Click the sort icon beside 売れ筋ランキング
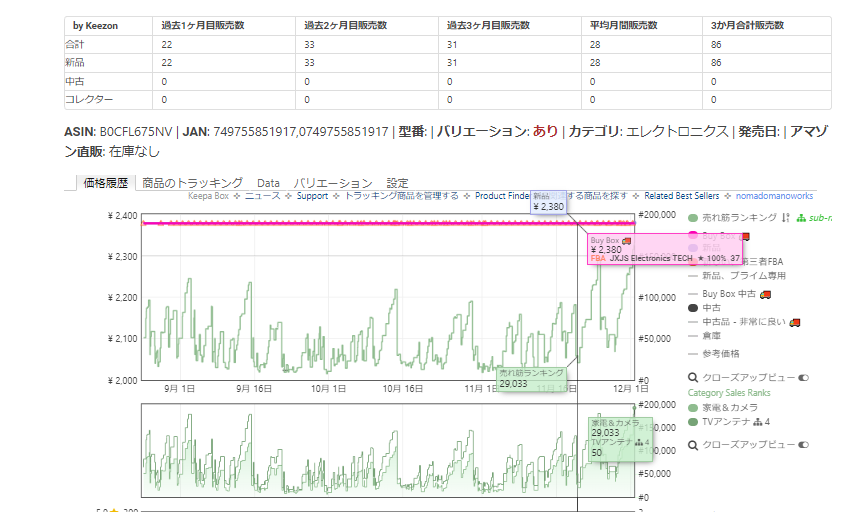 786,217
